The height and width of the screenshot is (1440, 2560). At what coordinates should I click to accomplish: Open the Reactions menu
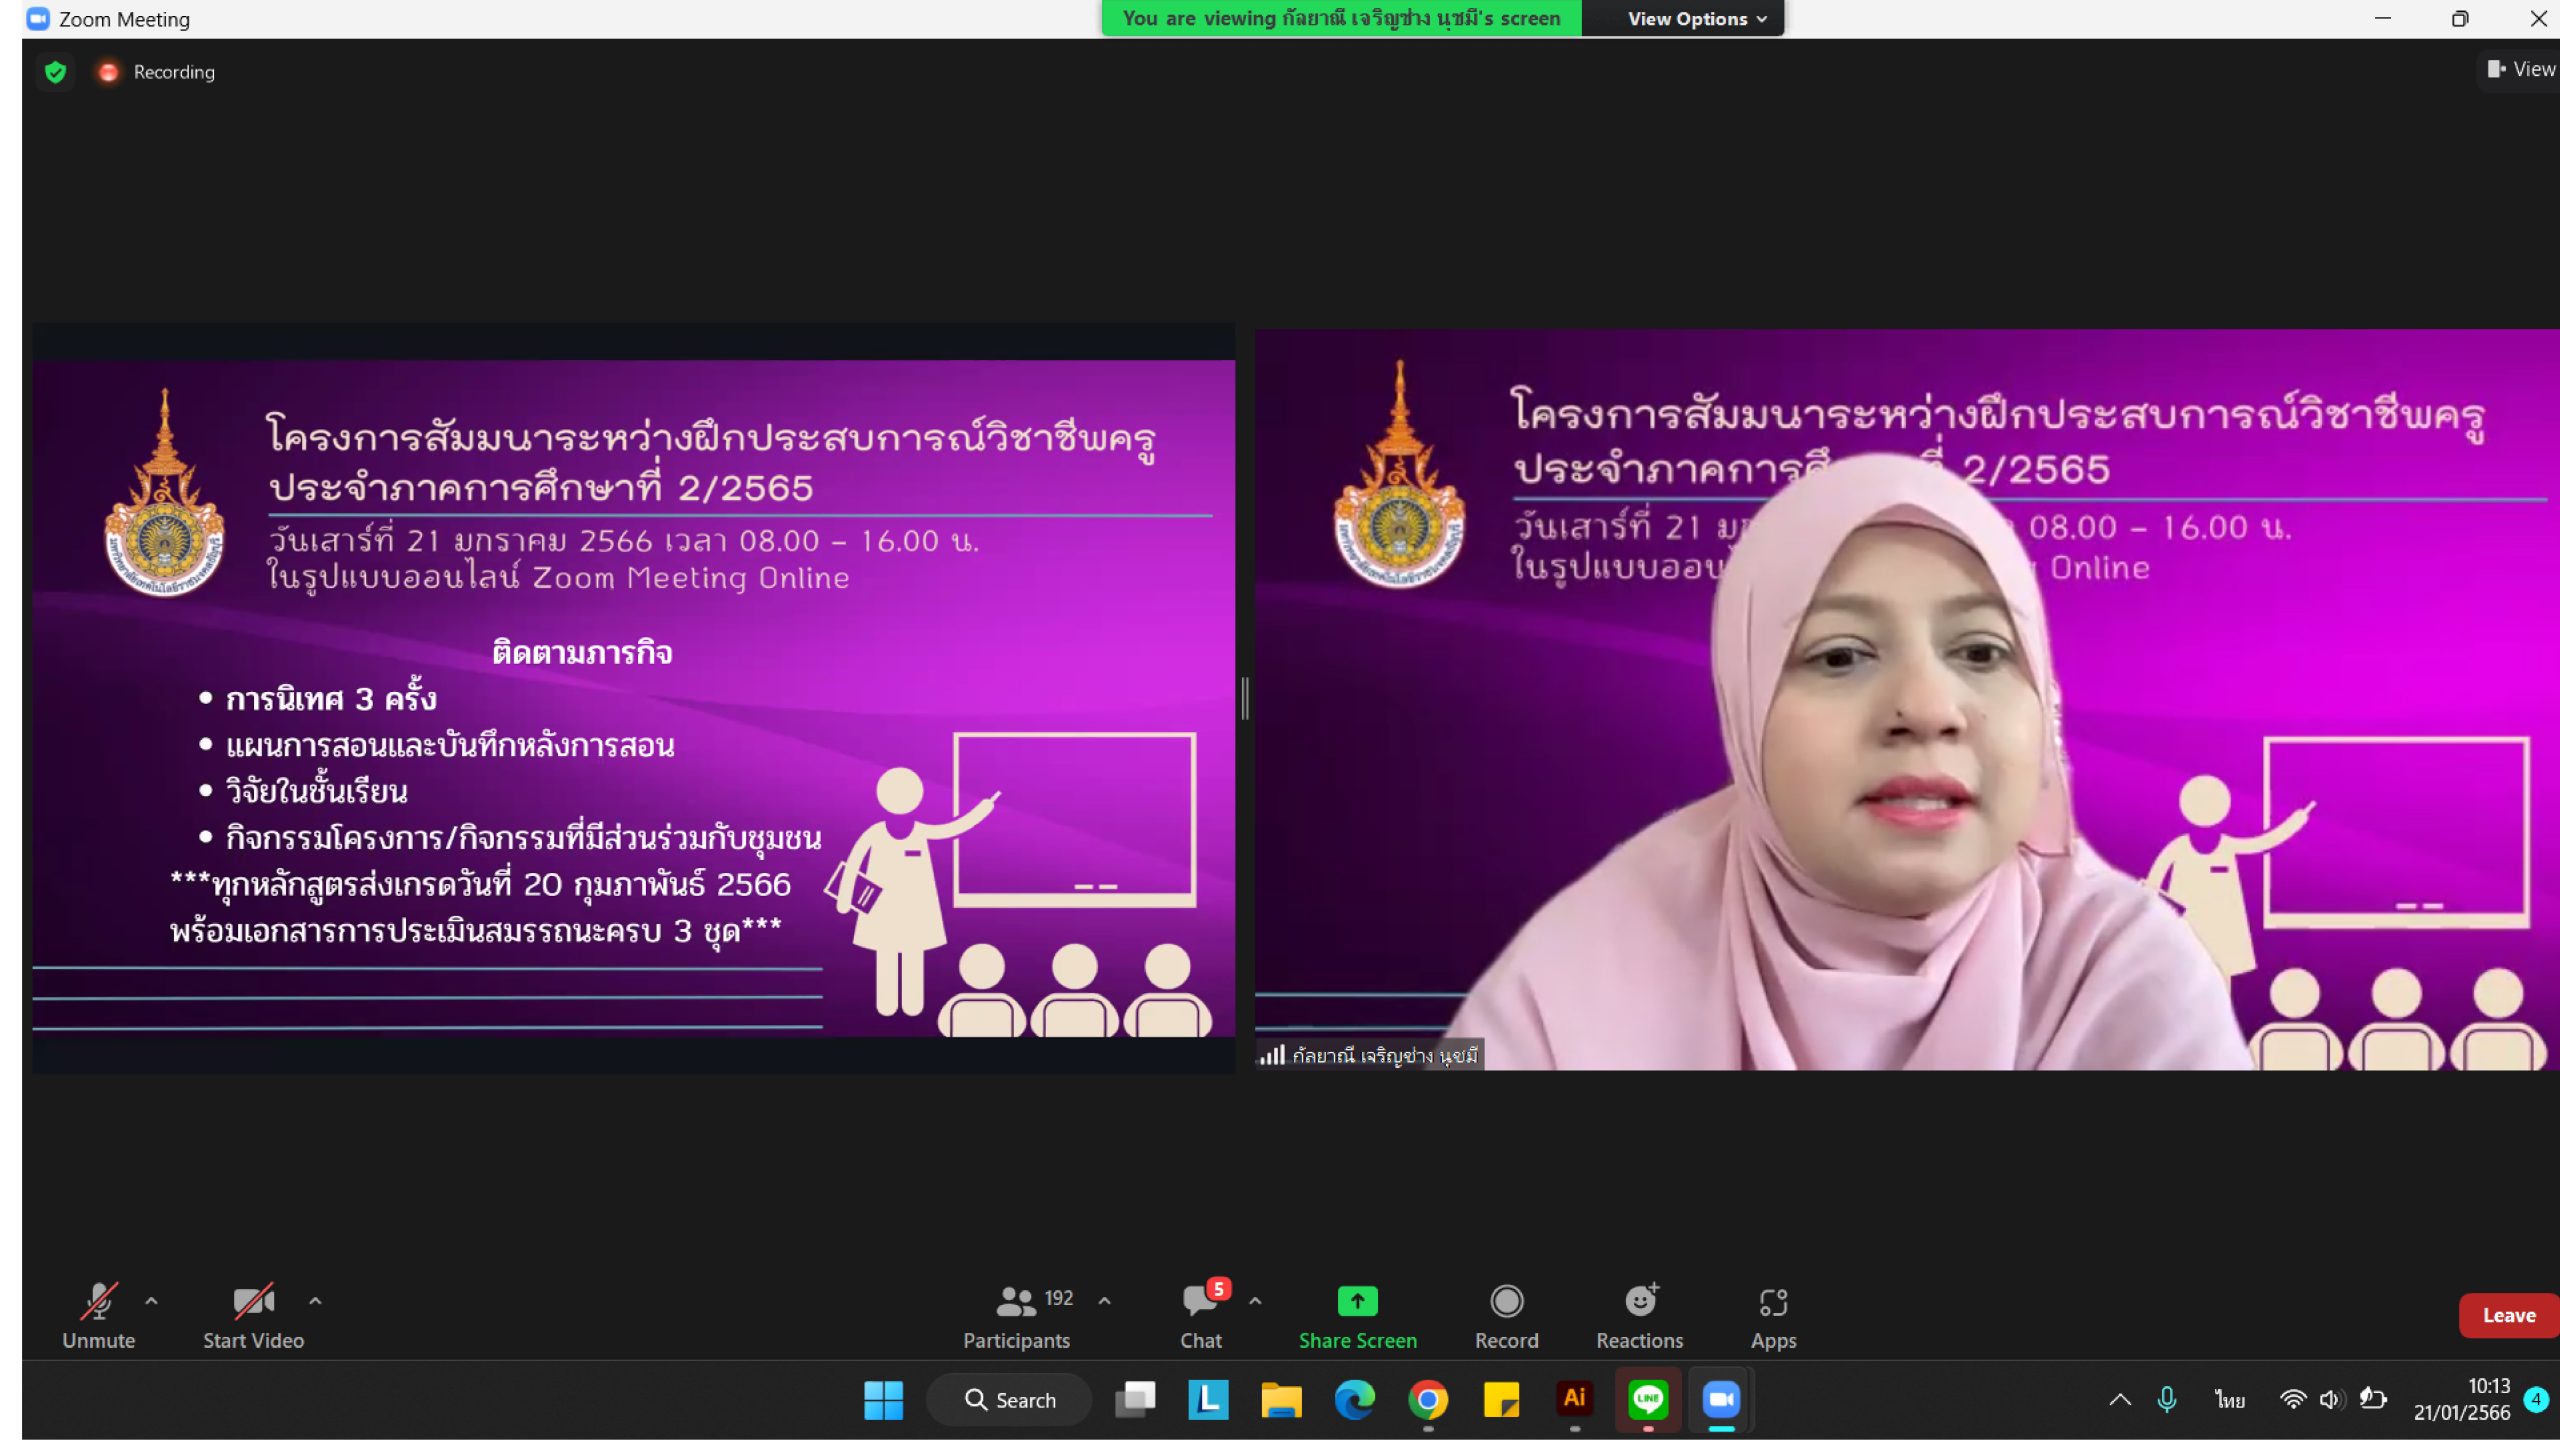click(x=1639, y=1315)
